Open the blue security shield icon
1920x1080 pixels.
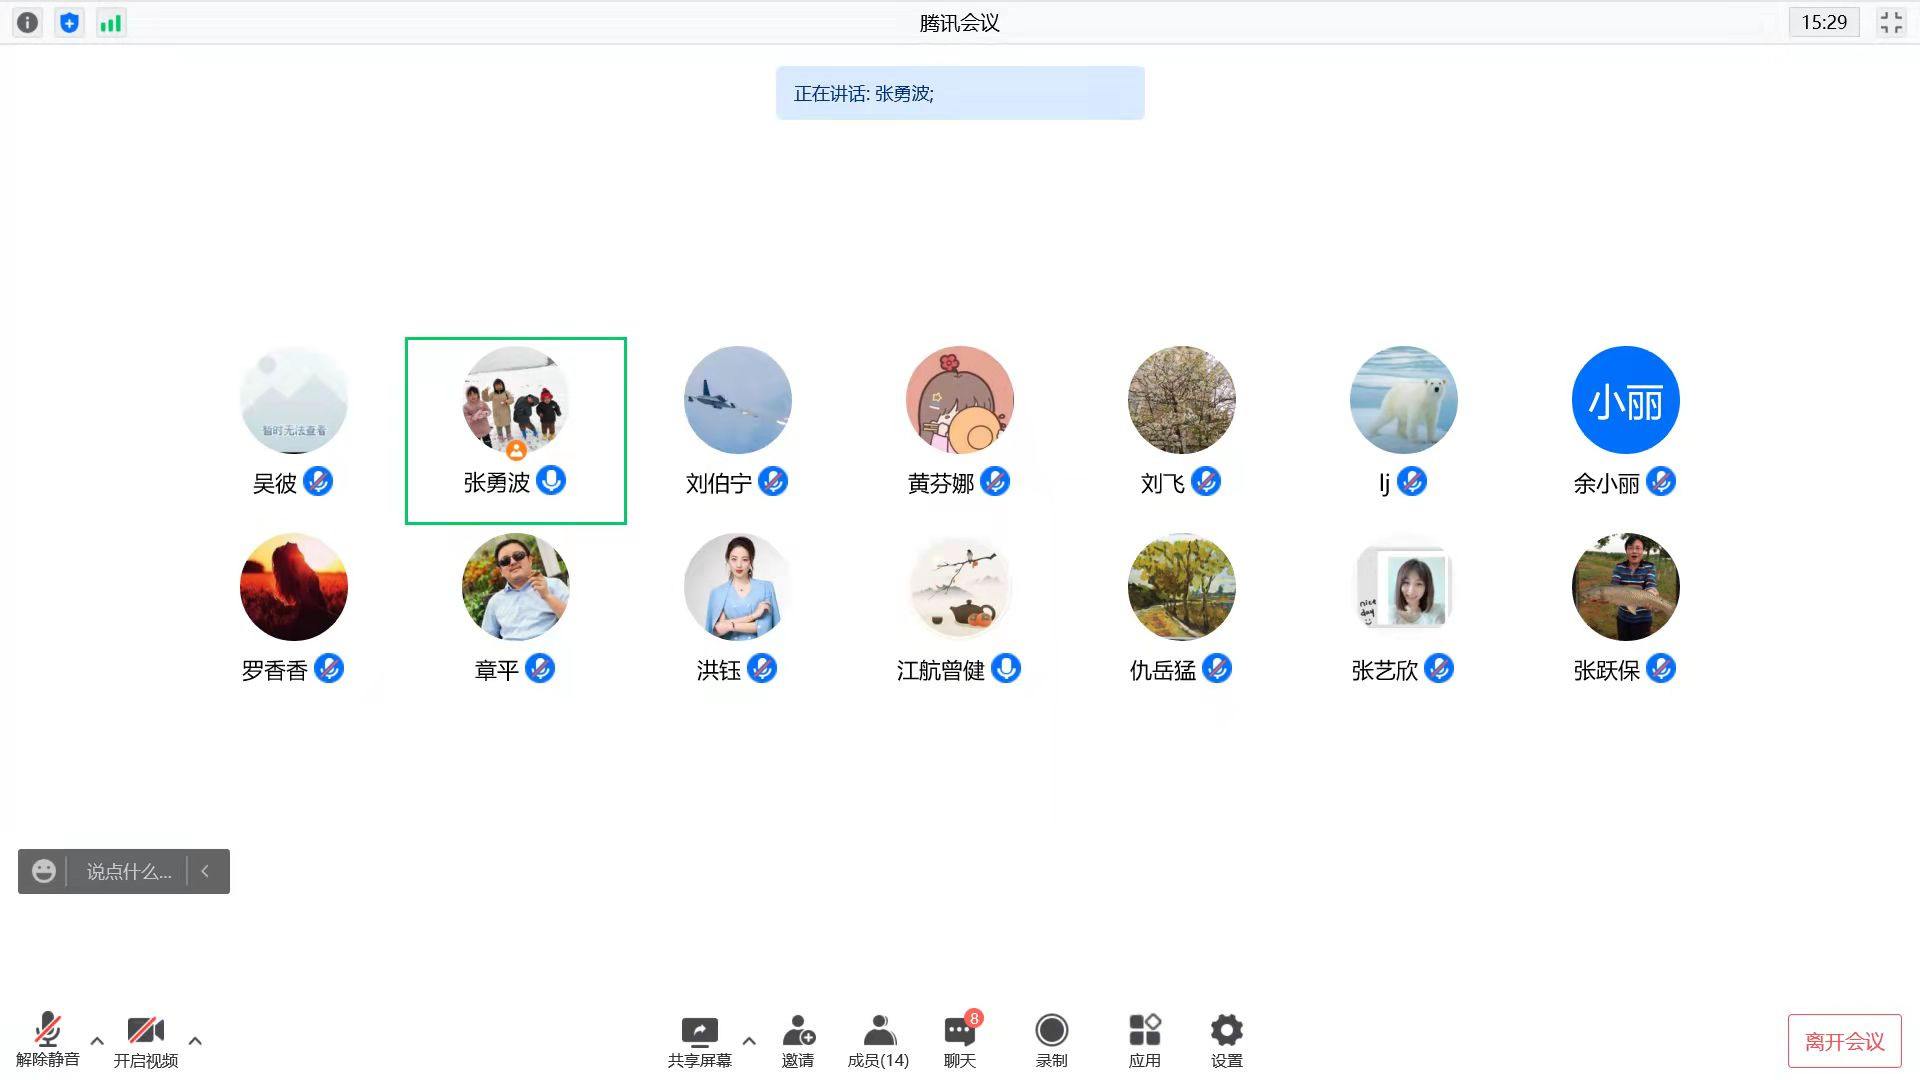pyautogui.click(x=69, y=22)
